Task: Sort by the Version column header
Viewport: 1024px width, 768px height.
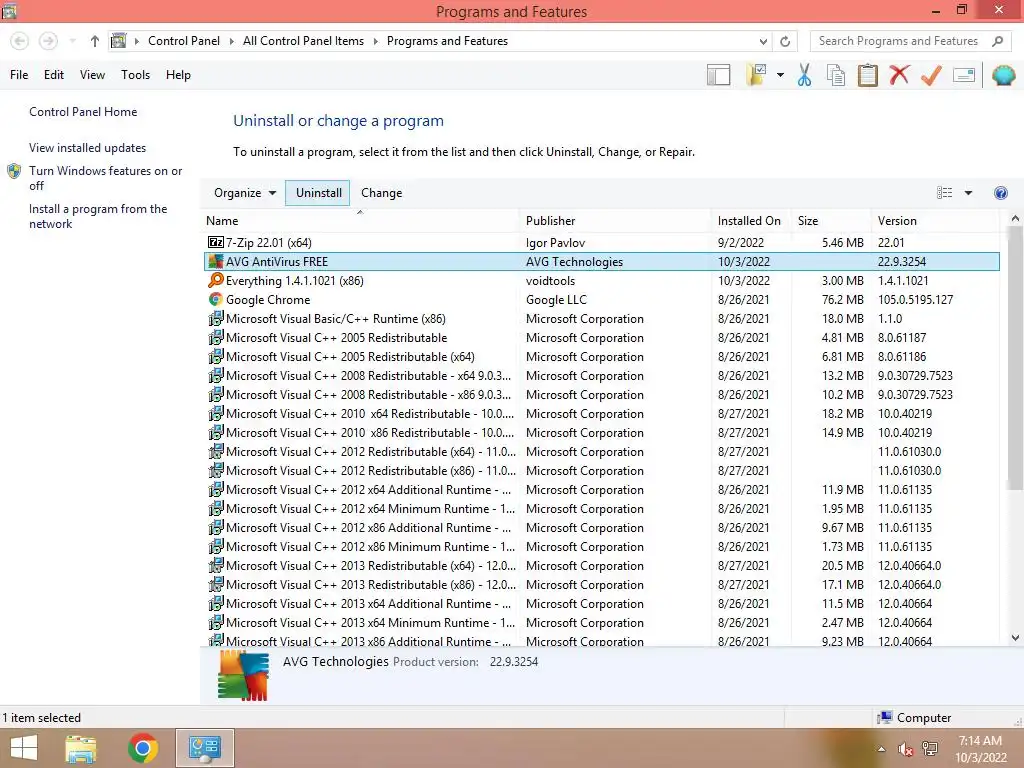Action: point(936,221)
